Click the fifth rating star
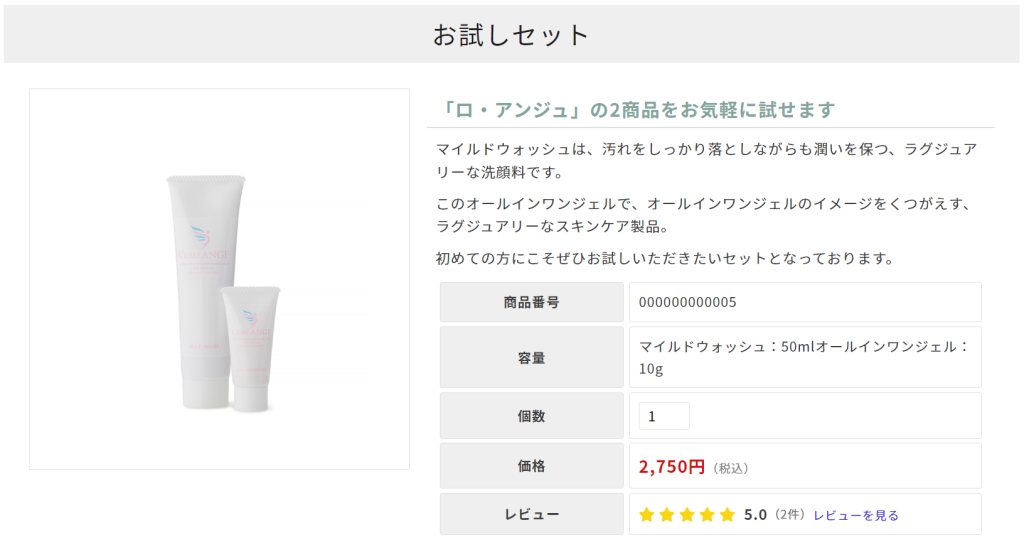Screen dimensions: 1024x540 727,515
